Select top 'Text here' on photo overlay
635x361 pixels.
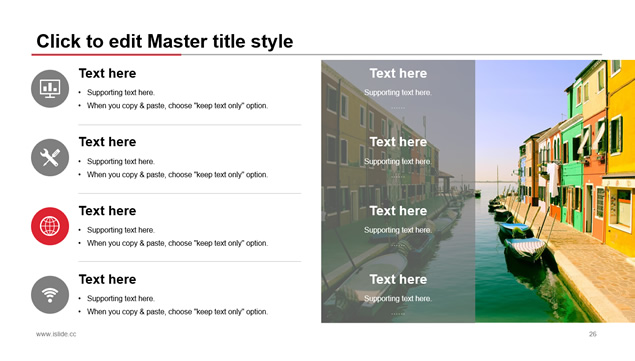(398, 73)
